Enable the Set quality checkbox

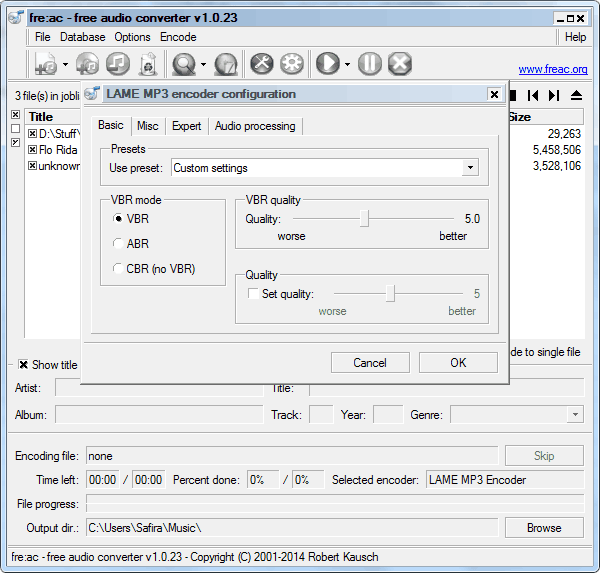[x=253, y=294]
